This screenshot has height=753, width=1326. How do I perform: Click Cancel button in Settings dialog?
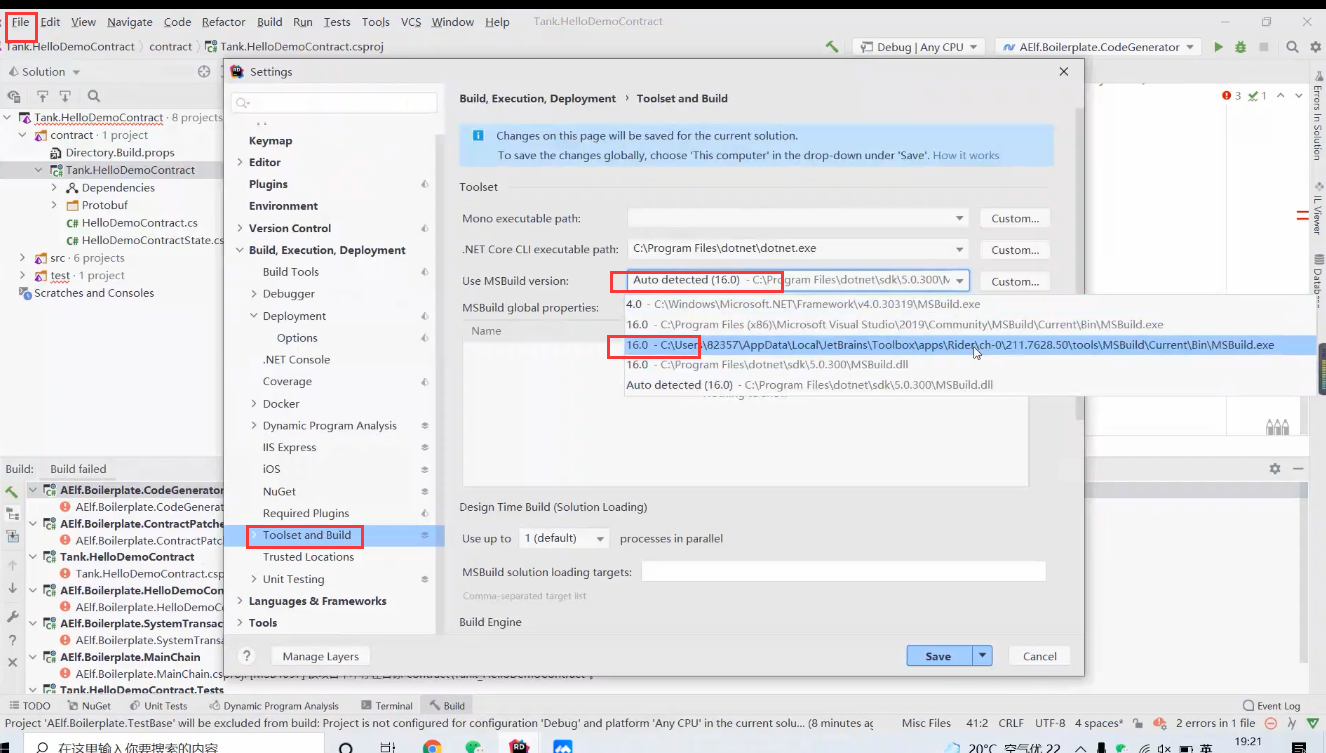(1040, 656)
